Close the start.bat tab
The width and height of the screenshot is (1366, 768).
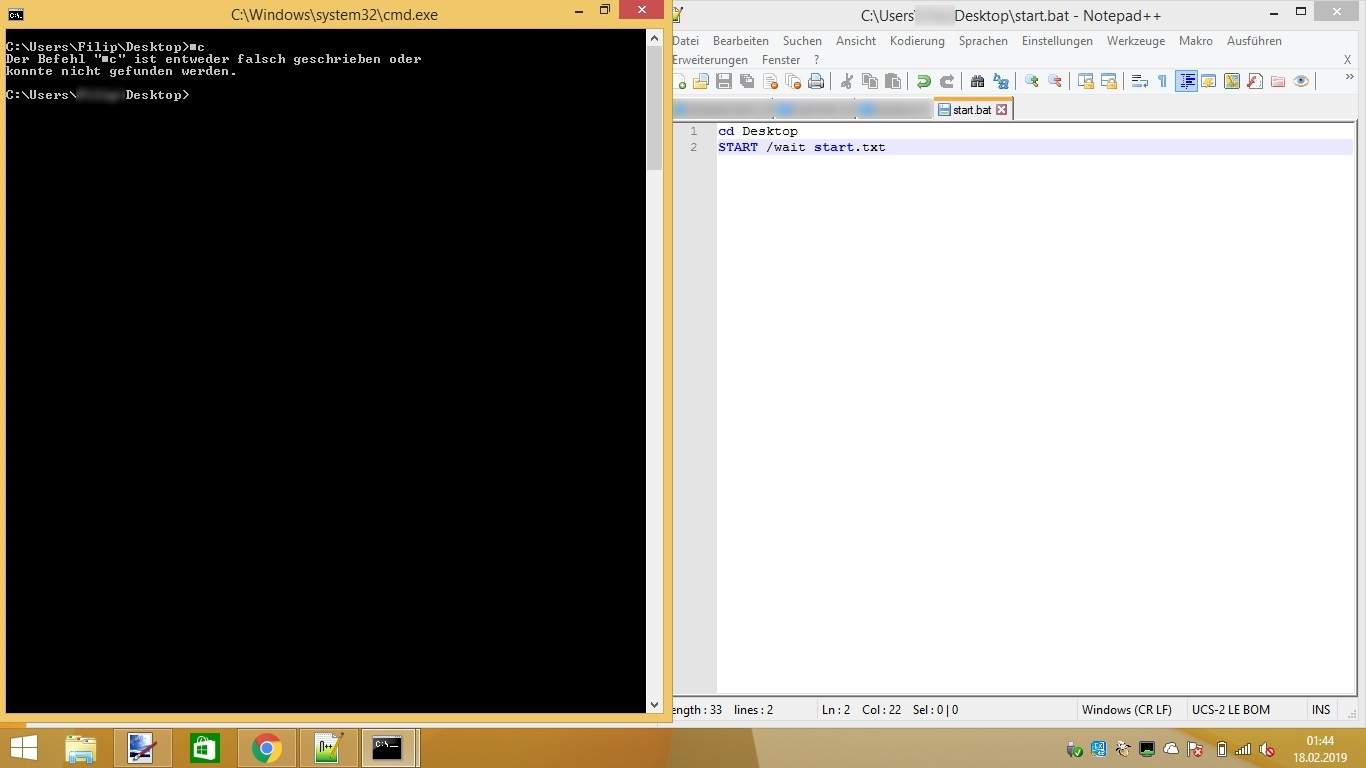(1001, 110)
